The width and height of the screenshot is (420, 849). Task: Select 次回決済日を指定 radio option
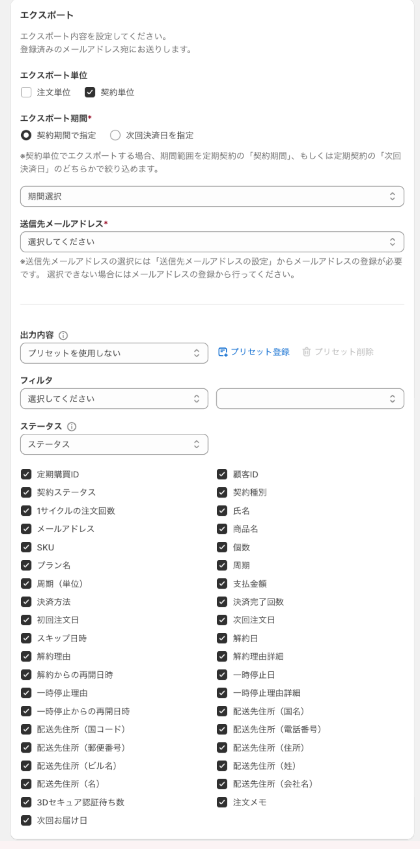pos(115,135)
